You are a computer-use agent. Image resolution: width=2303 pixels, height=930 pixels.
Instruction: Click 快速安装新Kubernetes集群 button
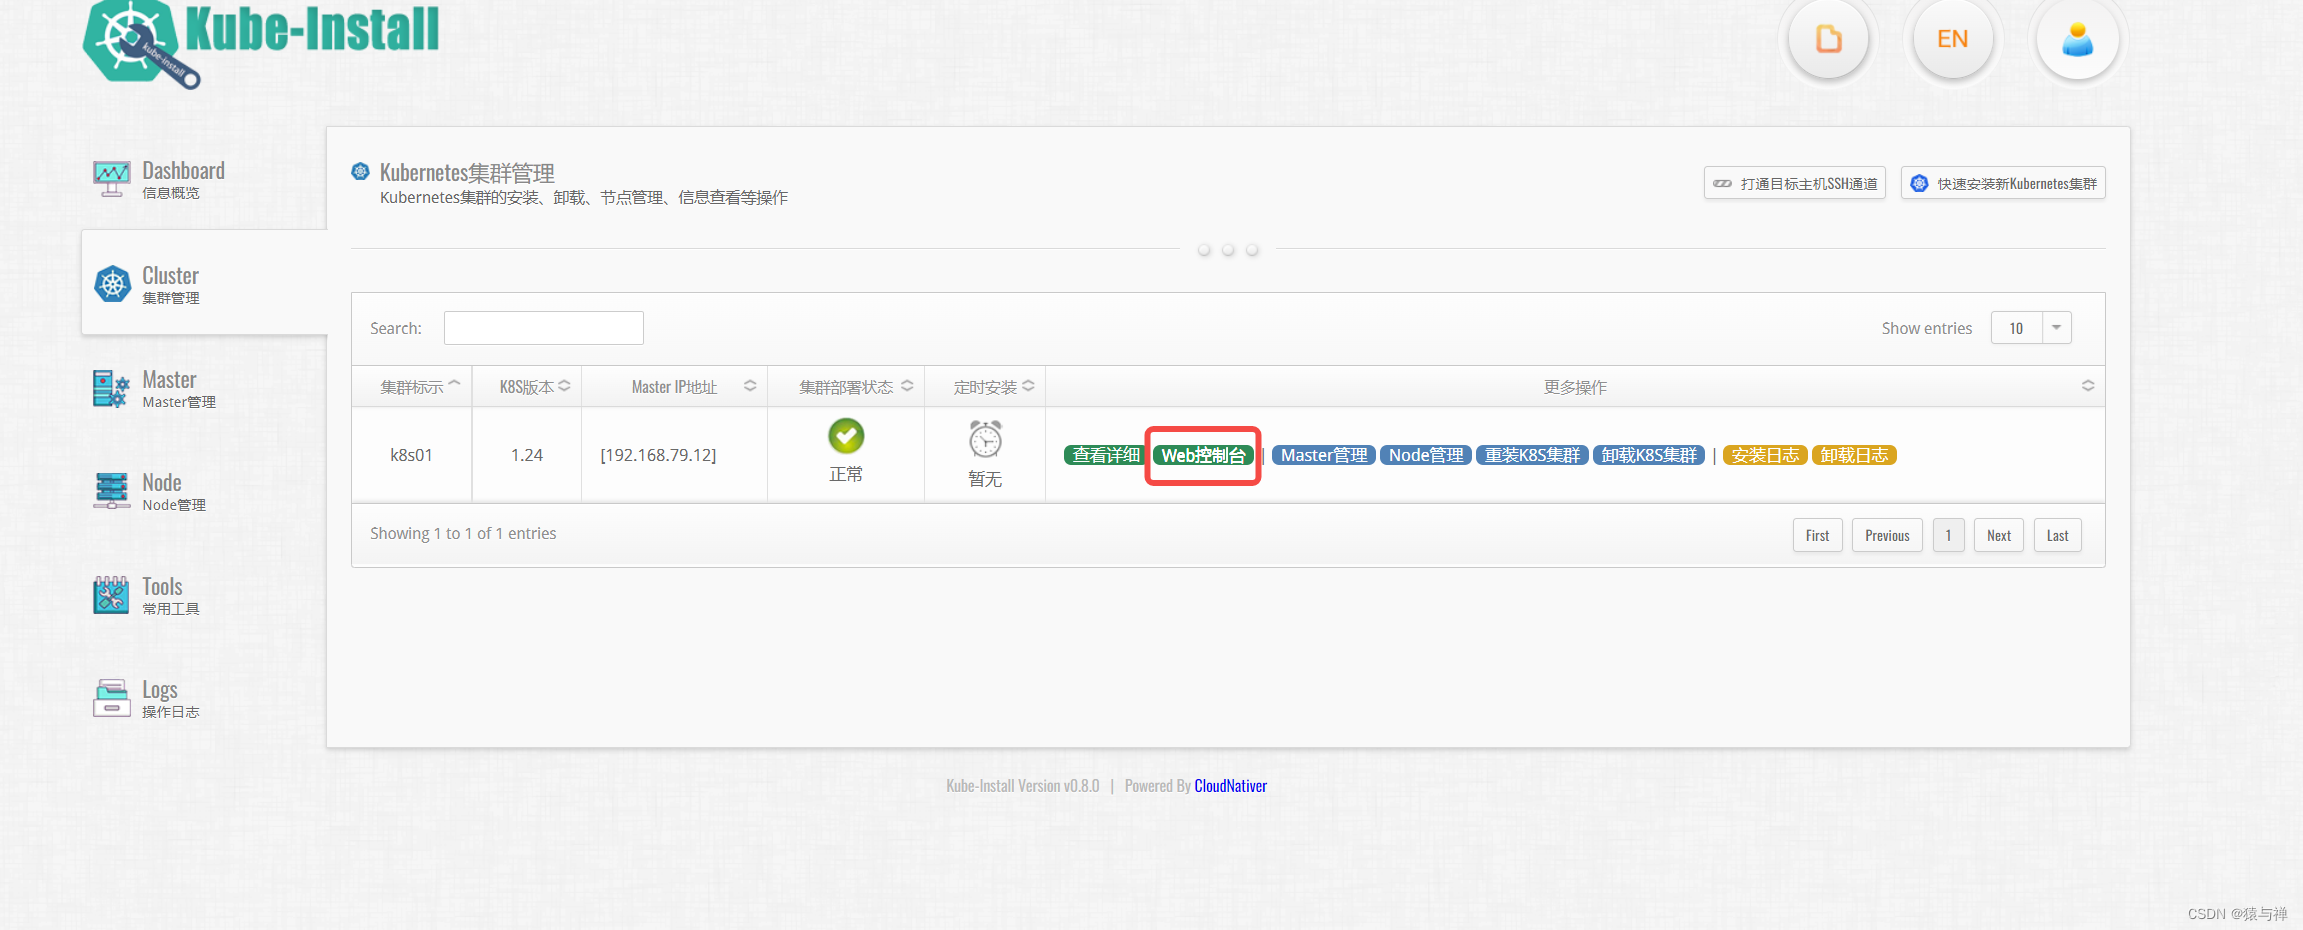[2003, 183]
